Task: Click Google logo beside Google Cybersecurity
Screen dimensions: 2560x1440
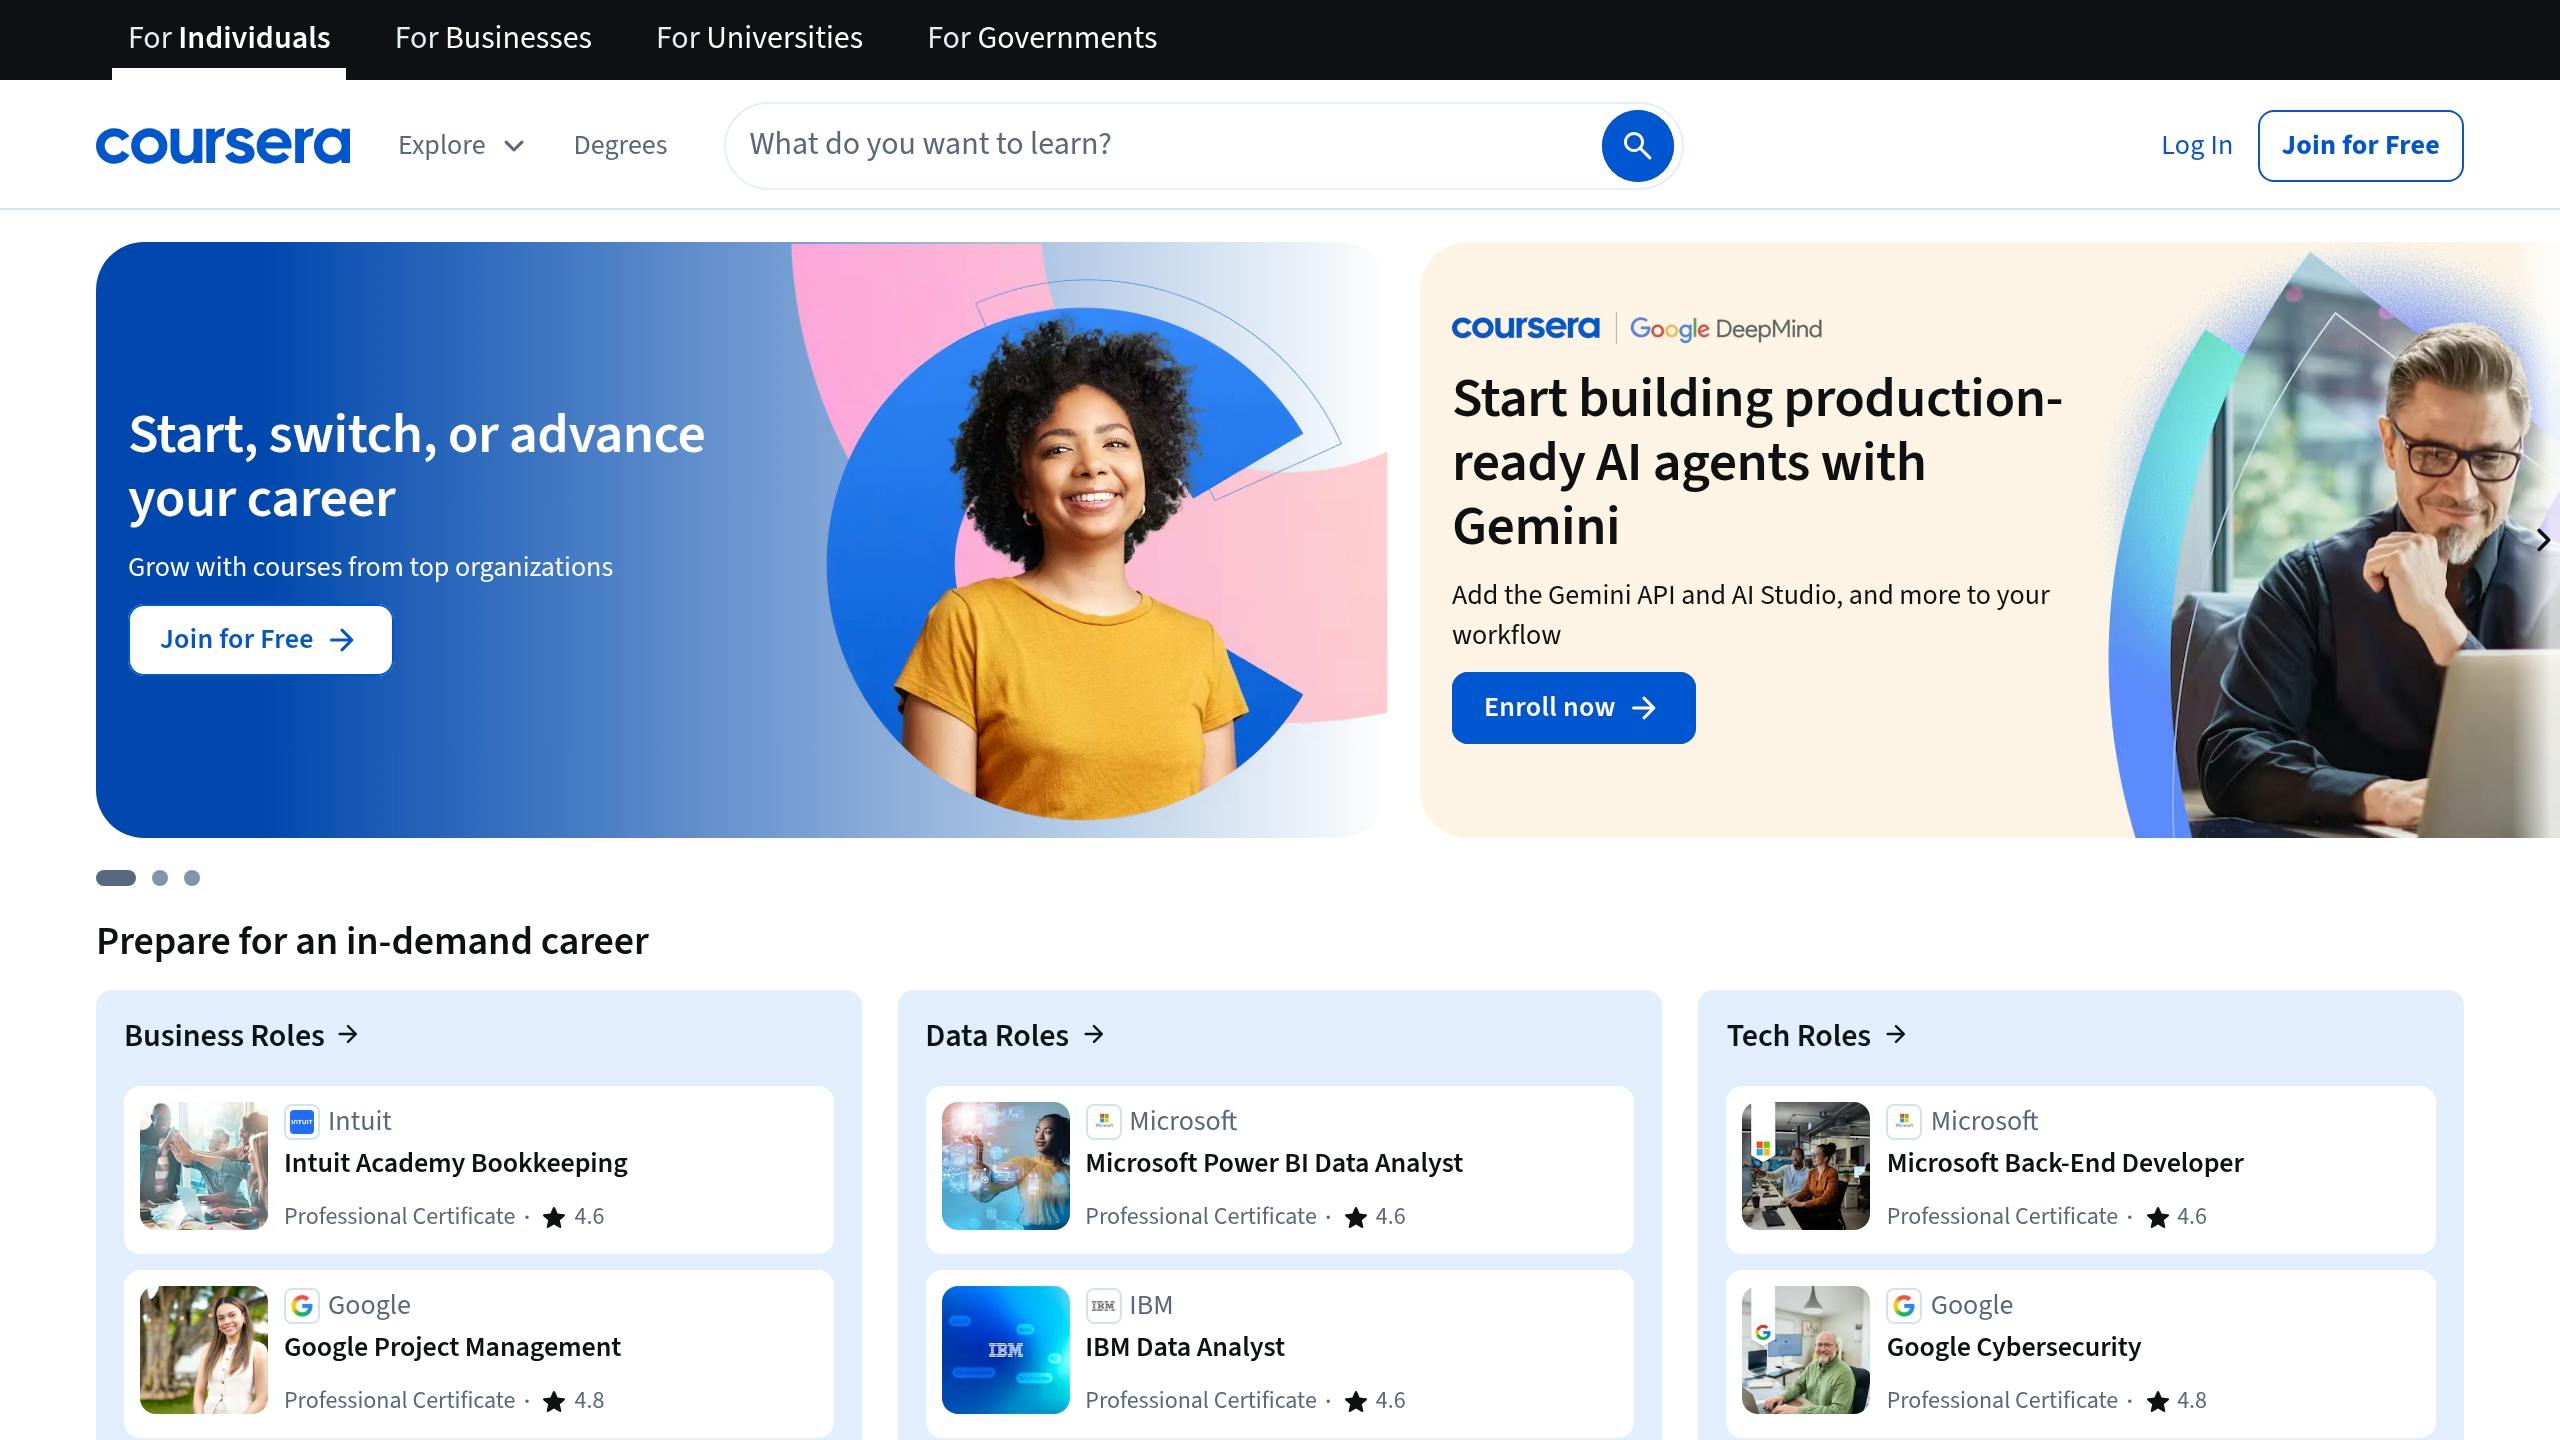Action: 1904,1305
